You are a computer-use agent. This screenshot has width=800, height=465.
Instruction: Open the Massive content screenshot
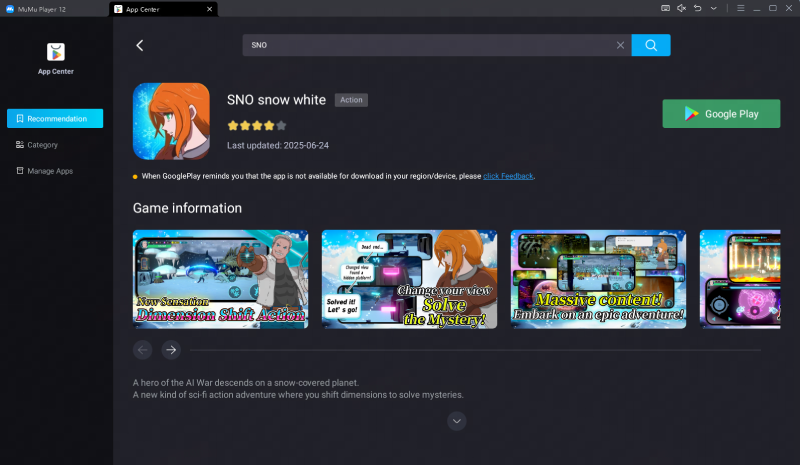[598, 279]
